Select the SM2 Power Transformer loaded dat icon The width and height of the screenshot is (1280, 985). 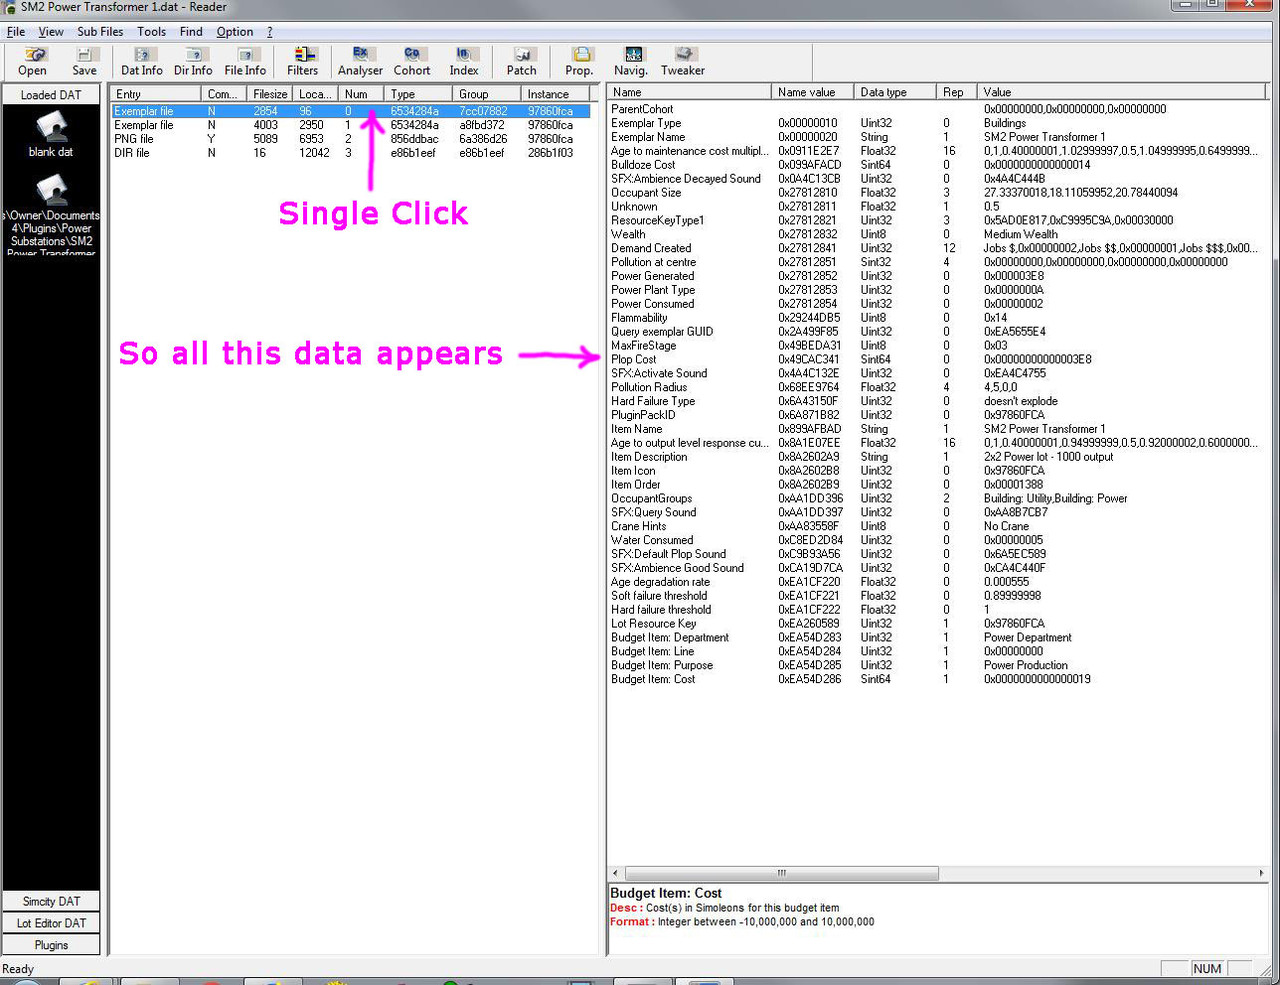pos(51,215)
